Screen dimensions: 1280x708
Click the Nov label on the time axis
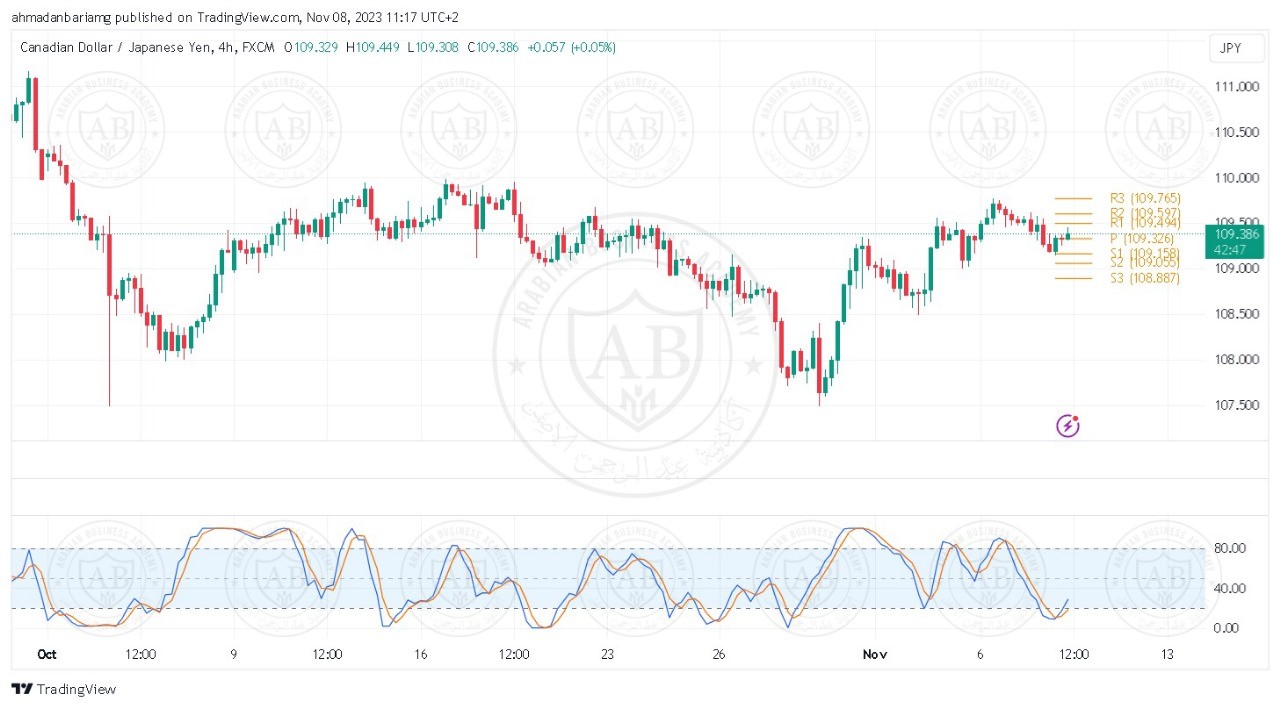click(875, 654)
